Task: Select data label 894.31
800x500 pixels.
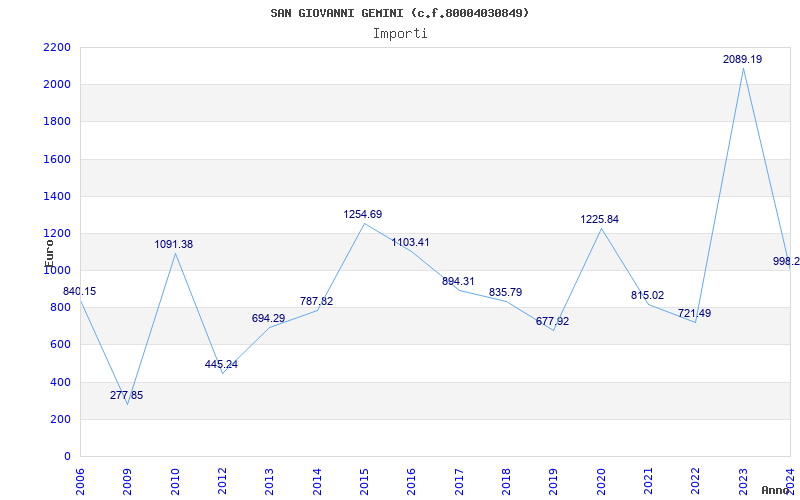Action: pos(458,281)
